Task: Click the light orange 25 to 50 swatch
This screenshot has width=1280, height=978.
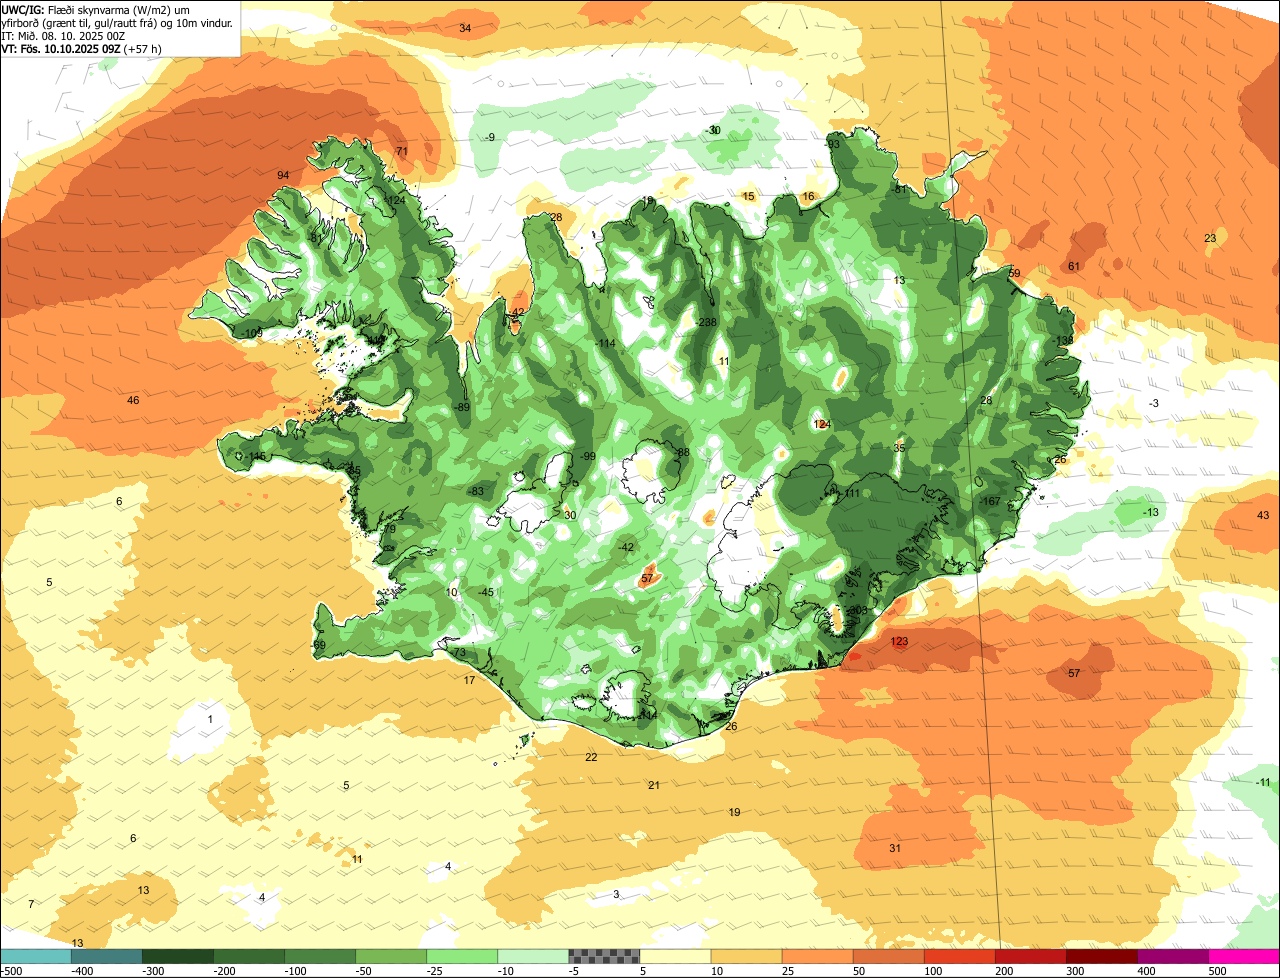Action: [x=817, y=956]
